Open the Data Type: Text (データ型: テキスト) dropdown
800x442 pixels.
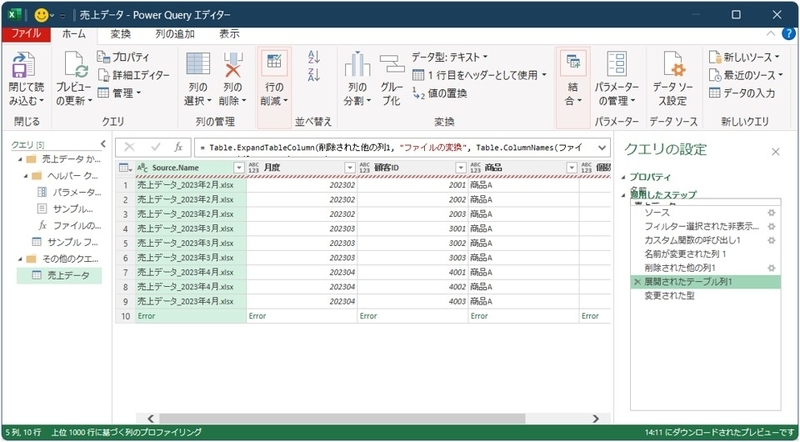point(449,57)
